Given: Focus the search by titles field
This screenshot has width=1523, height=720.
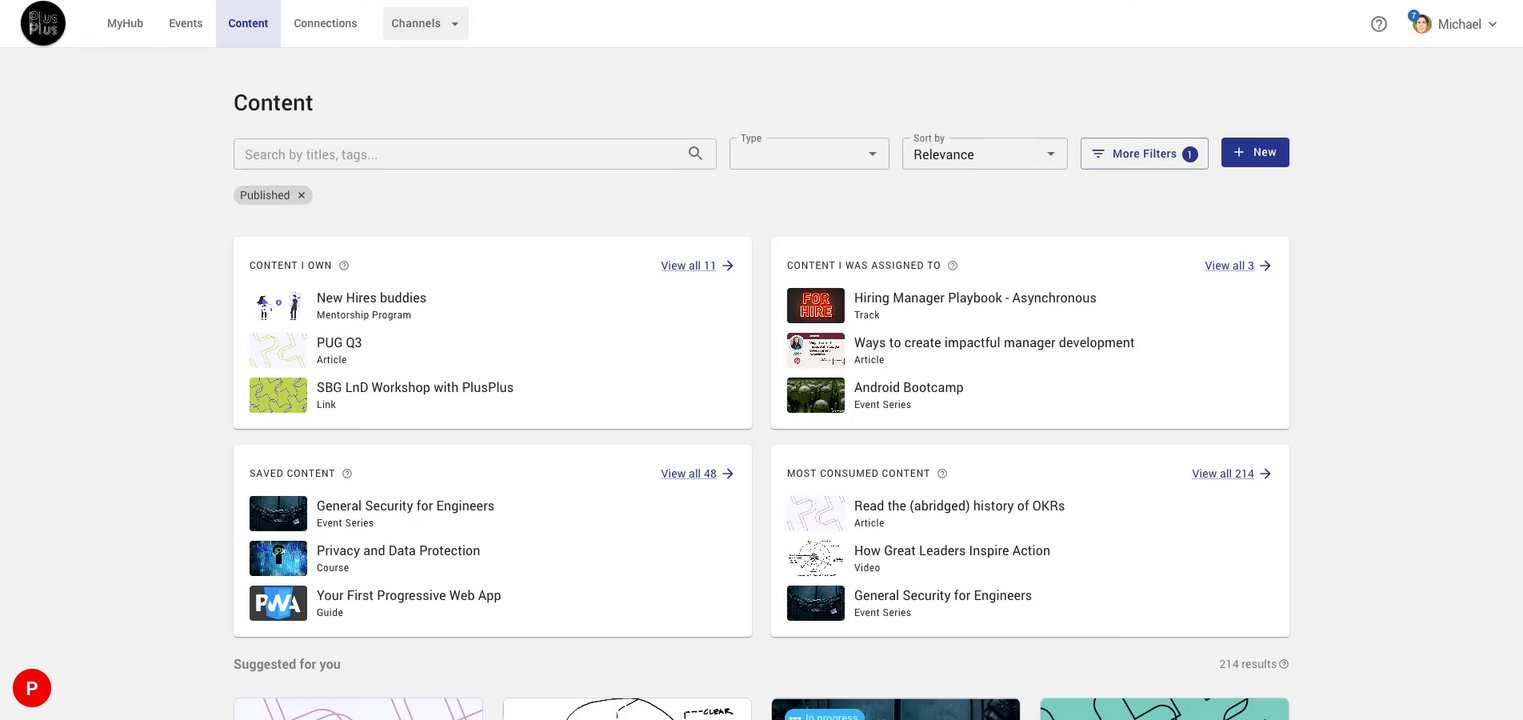Looking at the screenshot, I should 460,154.
